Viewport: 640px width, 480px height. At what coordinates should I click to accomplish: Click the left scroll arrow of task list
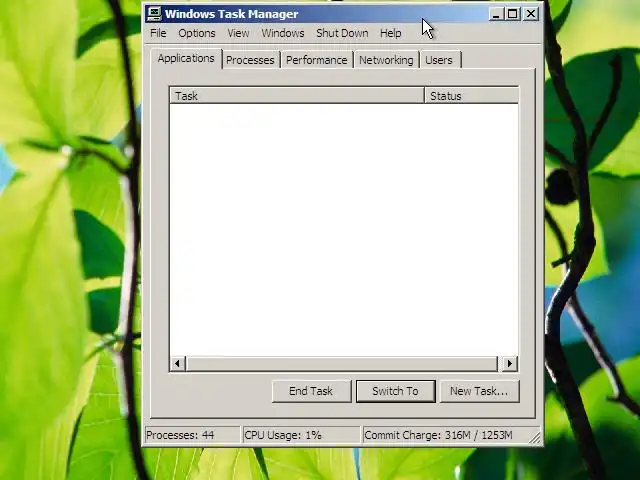178,363
